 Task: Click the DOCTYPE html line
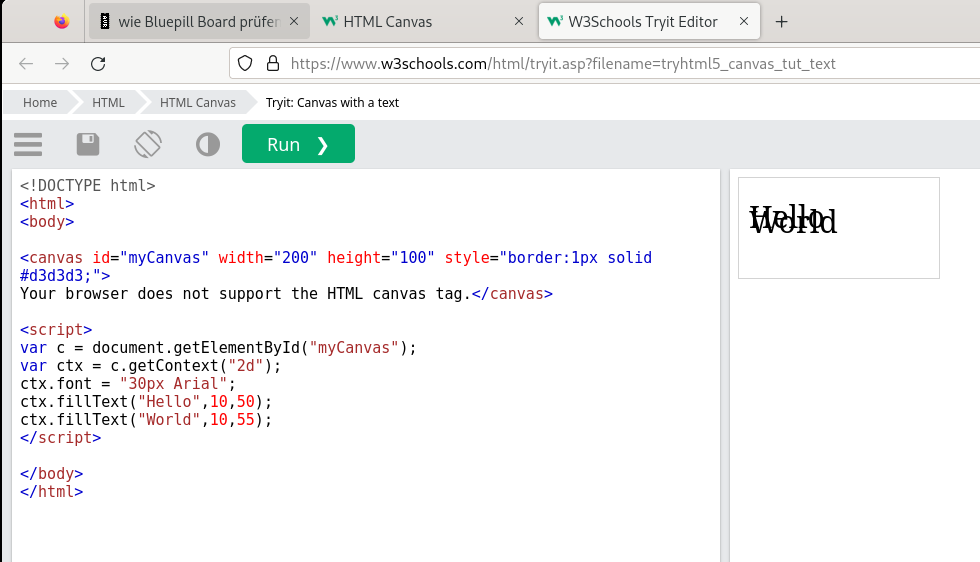point(88,186)
